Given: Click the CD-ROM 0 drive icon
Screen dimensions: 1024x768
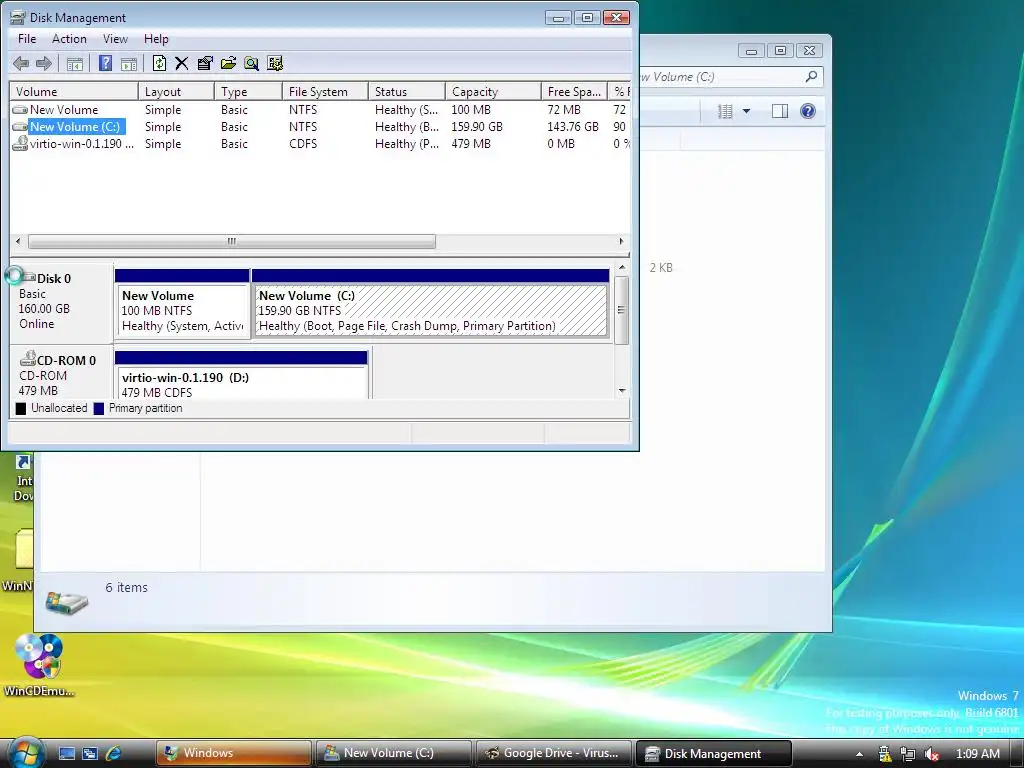Looking at the screenshot, I should (27, 359).
